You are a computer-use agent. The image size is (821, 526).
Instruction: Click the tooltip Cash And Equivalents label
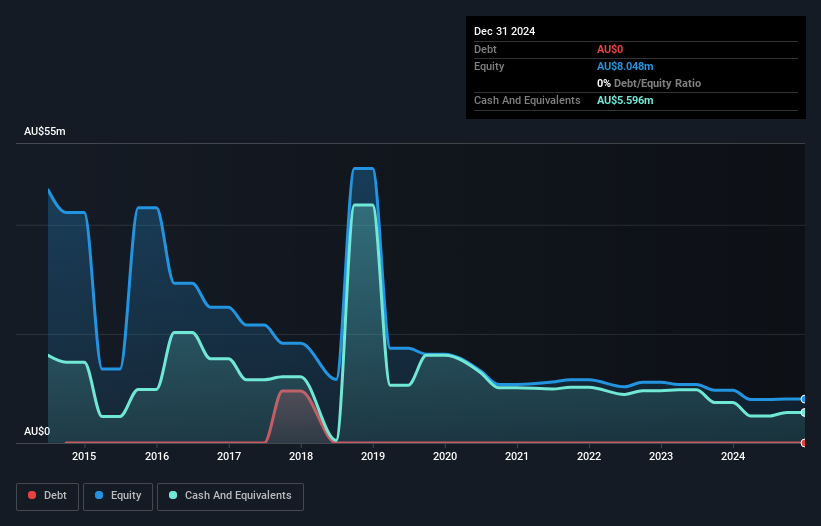pyautogui.click(x=527, y=100)
